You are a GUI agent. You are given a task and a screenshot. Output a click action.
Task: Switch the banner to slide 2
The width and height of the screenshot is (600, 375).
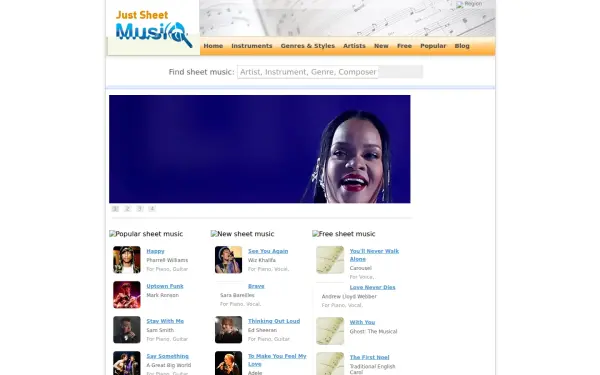click(x=127, y=209)
